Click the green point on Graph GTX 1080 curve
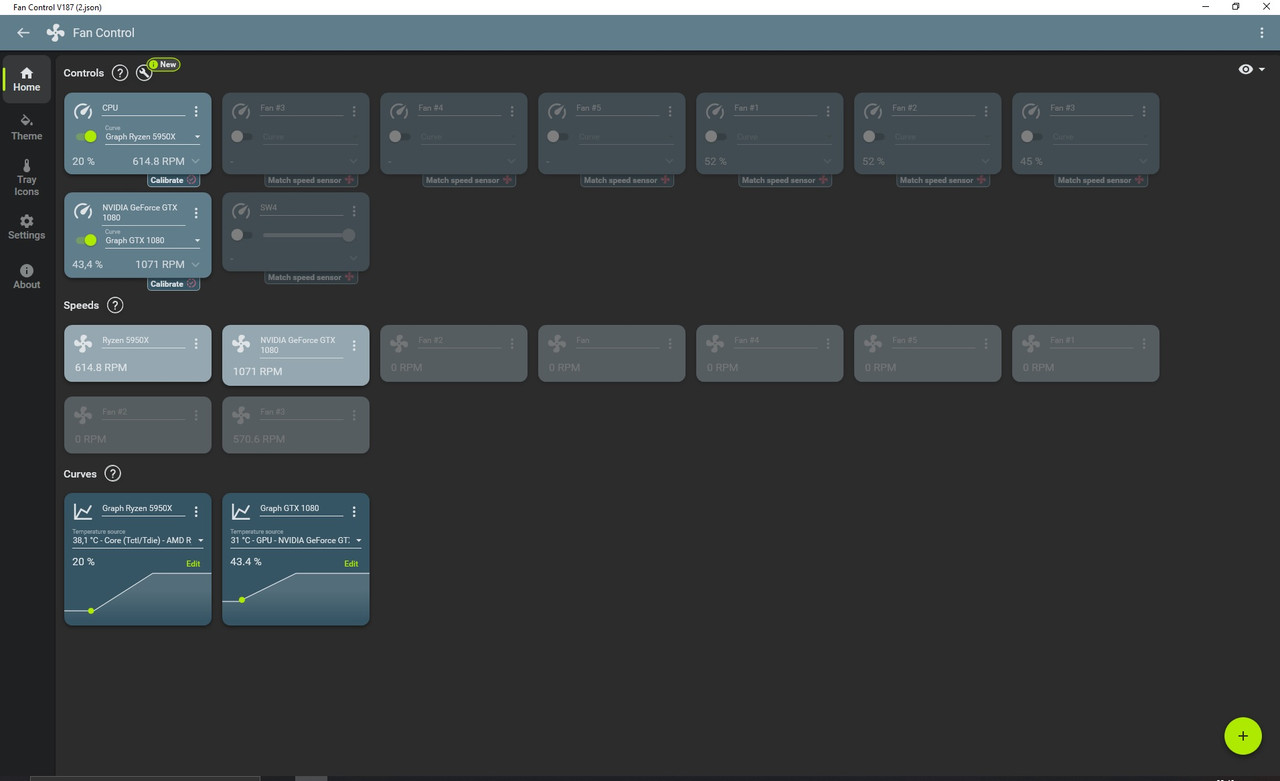This screenshot has width=1280, height=781. click(242, 600)
